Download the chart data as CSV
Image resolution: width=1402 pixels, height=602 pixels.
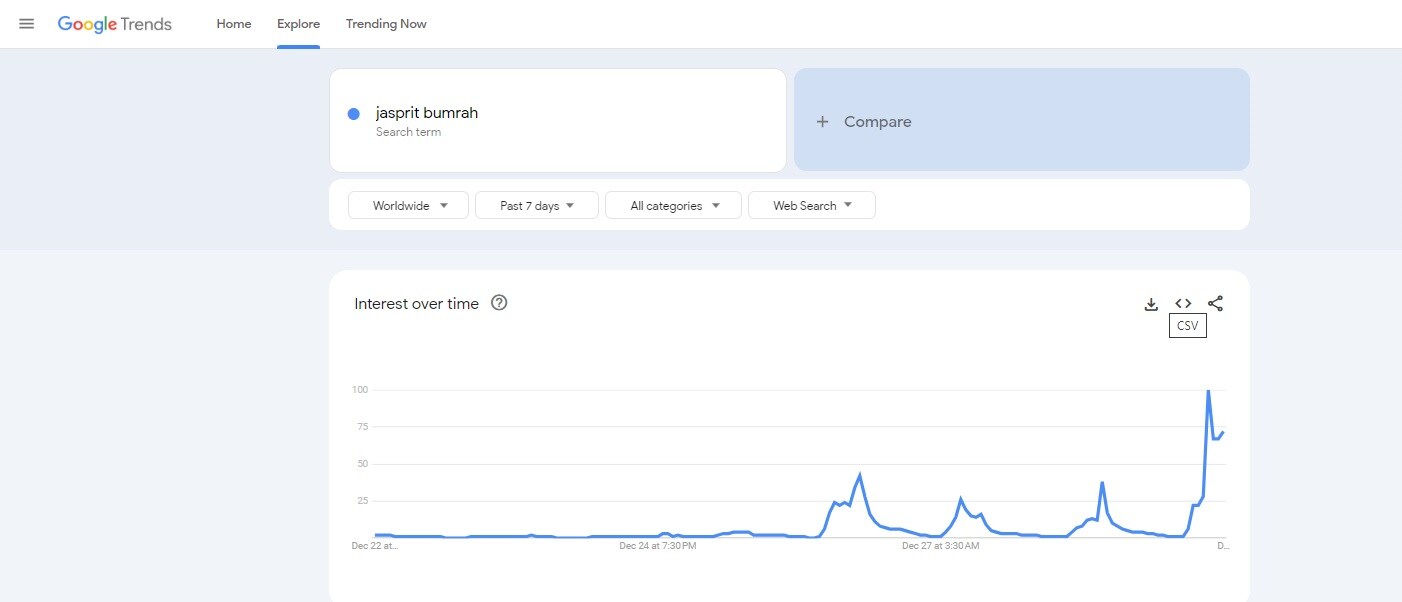1151,304
